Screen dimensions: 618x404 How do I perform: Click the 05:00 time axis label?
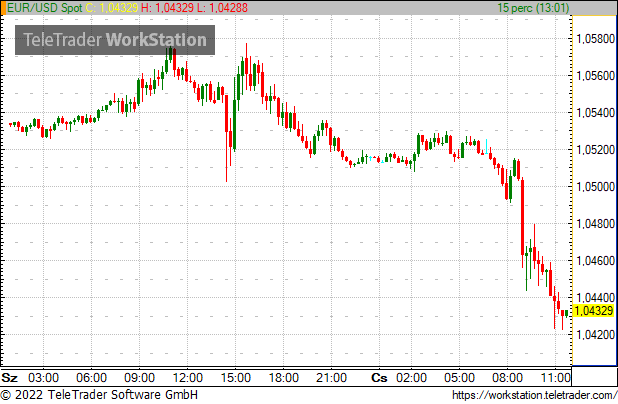pyautogui.click(x=460, y=378)
